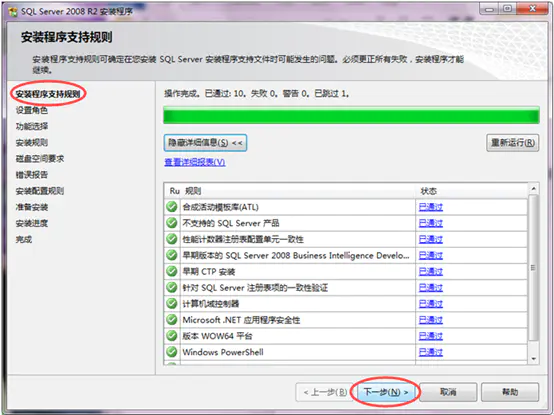This screenshot has width=554, height=415.
Task: Click the check icon for Windows PowerShell
Action: click(x=172, y=352)
